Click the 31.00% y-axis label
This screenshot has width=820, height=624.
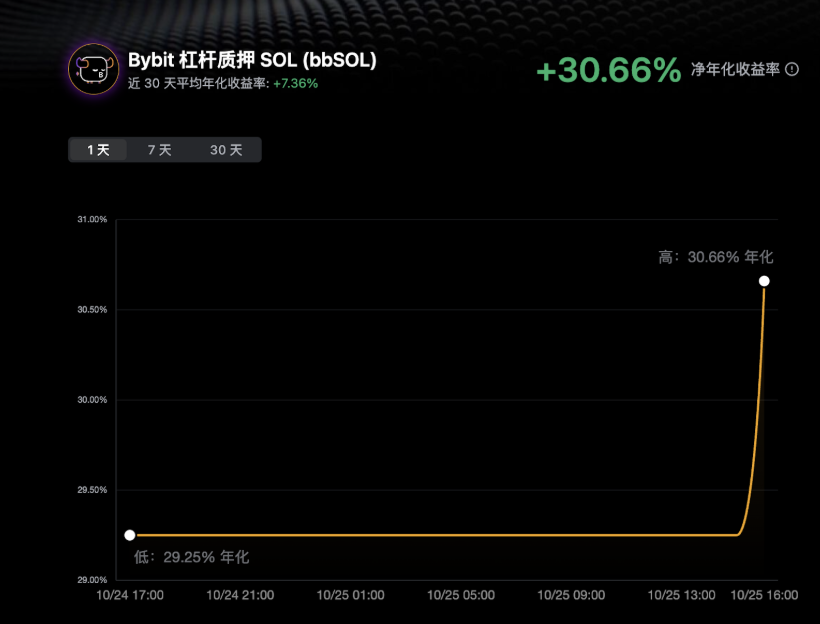[92, 219]
